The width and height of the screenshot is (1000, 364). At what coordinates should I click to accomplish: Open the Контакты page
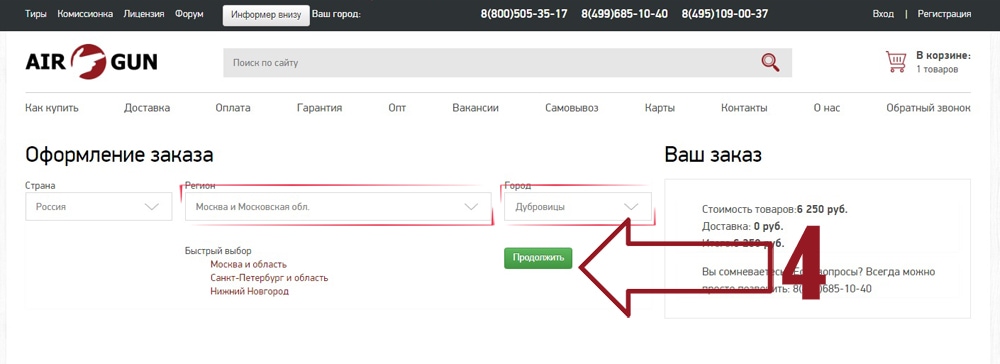click(x=744, y=108)
